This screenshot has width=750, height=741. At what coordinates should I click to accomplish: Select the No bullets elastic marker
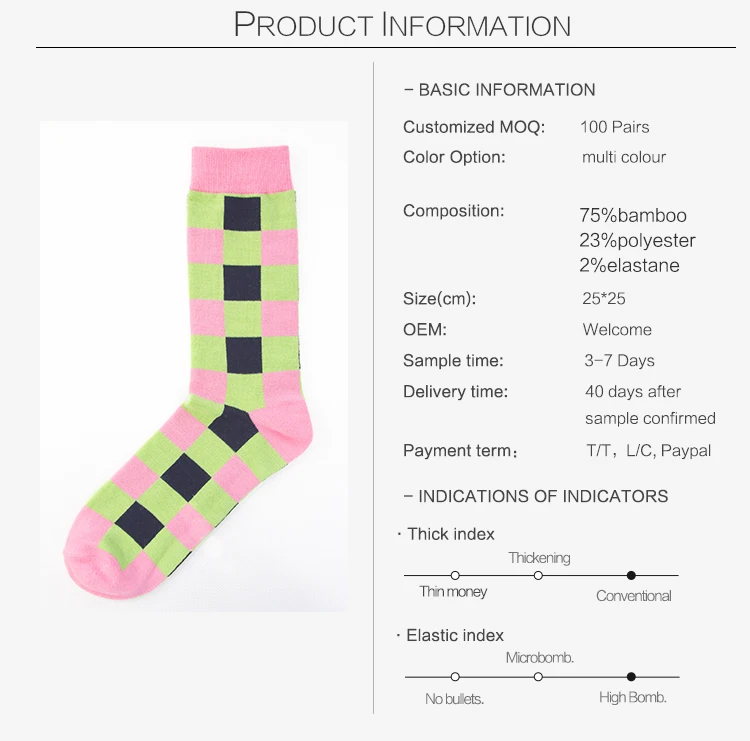click(455, 676)
